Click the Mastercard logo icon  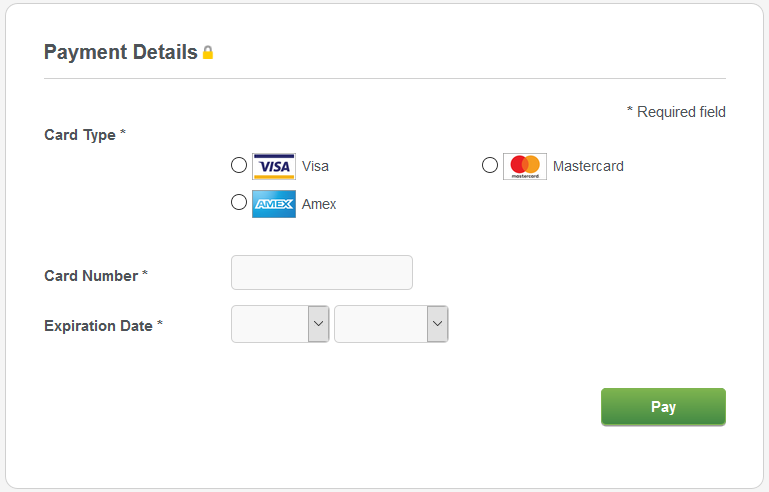point(525,166)
